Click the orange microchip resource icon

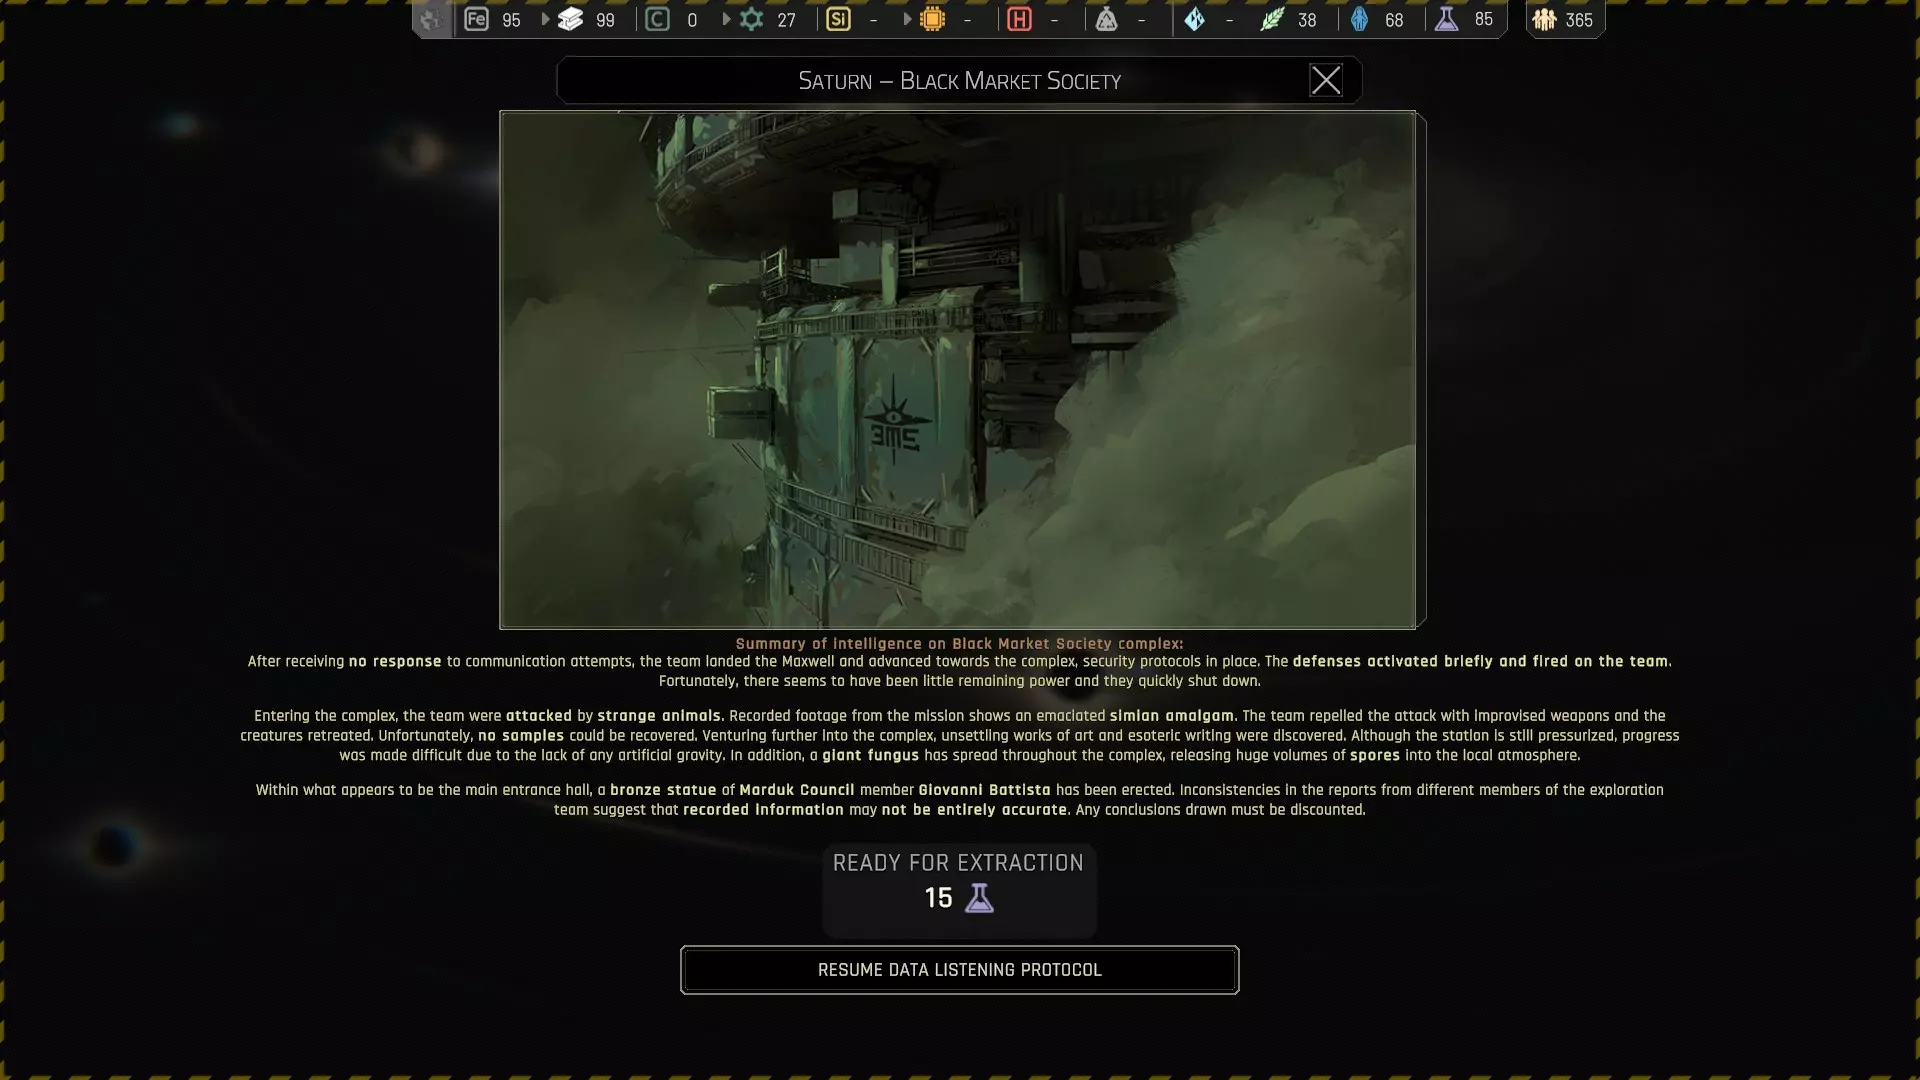(x=933, y=19)
